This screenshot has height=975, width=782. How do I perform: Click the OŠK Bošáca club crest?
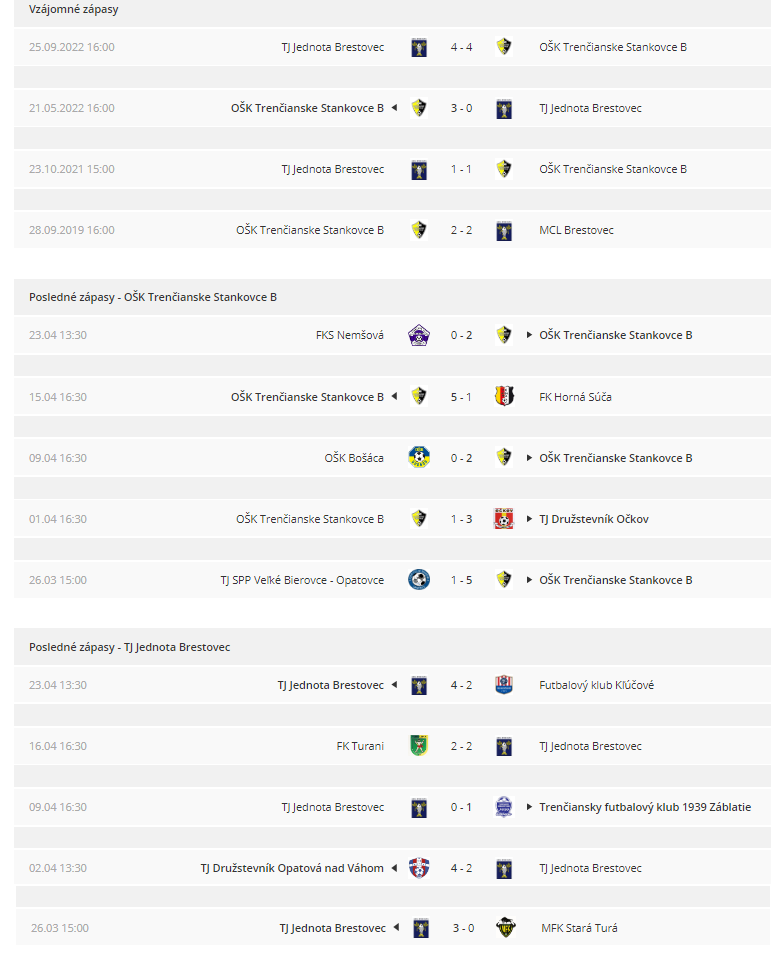(419, 457)
